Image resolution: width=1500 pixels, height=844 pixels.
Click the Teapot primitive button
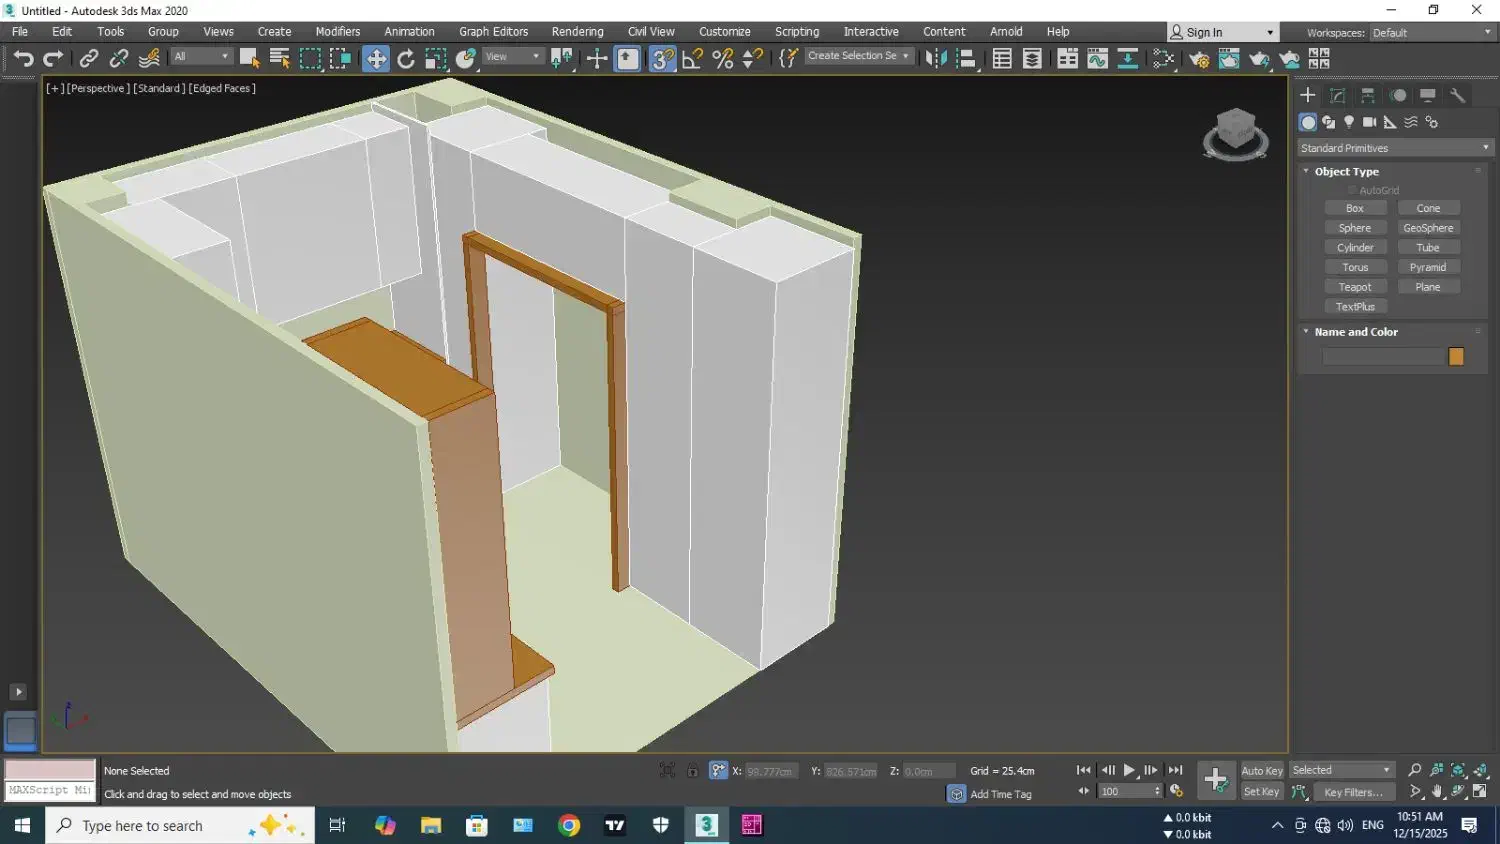(x=1355, y=287)
